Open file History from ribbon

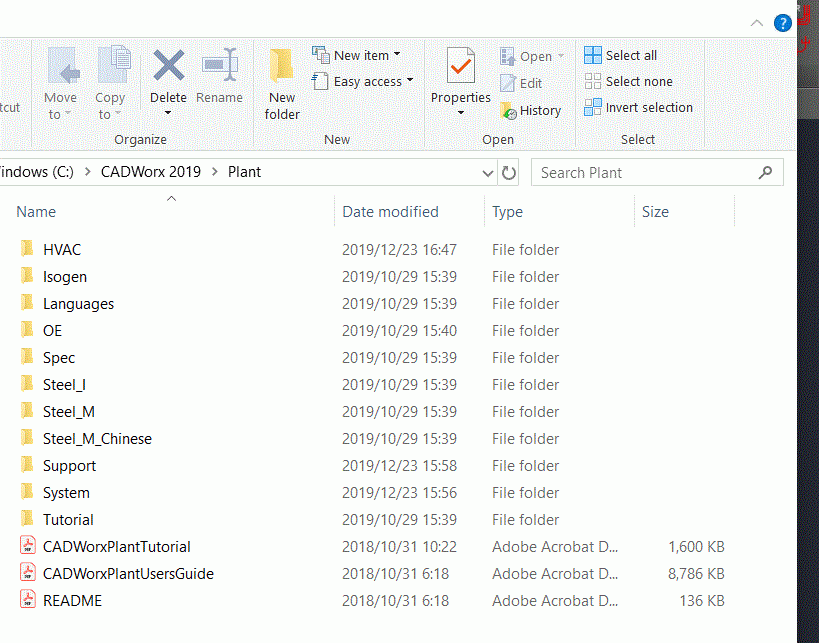click(530, 110)
